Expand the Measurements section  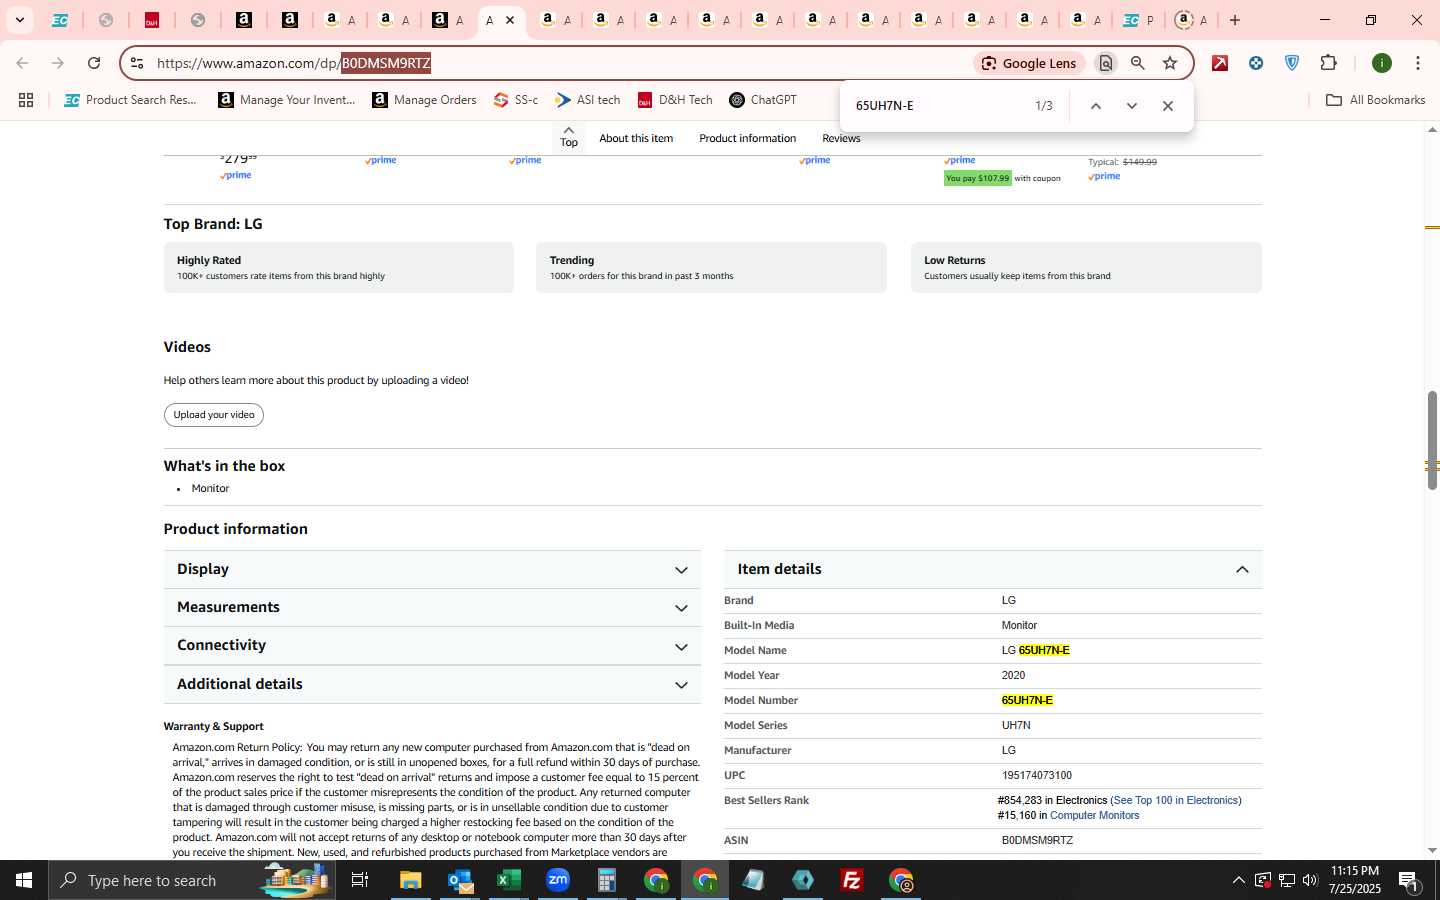point(432,607)
